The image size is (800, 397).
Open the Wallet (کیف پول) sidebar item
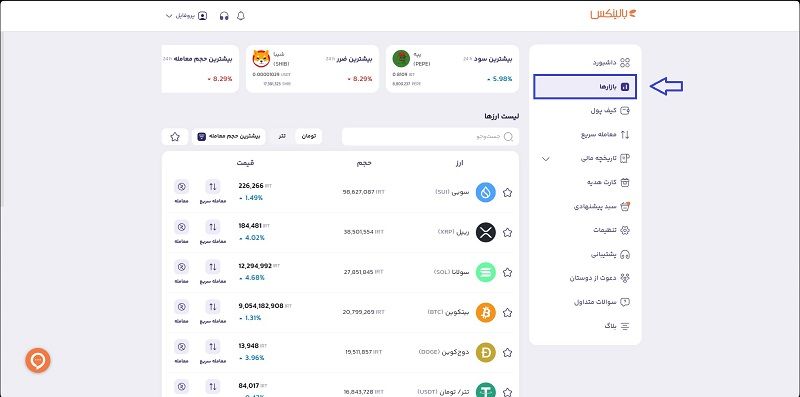(611, 110)
